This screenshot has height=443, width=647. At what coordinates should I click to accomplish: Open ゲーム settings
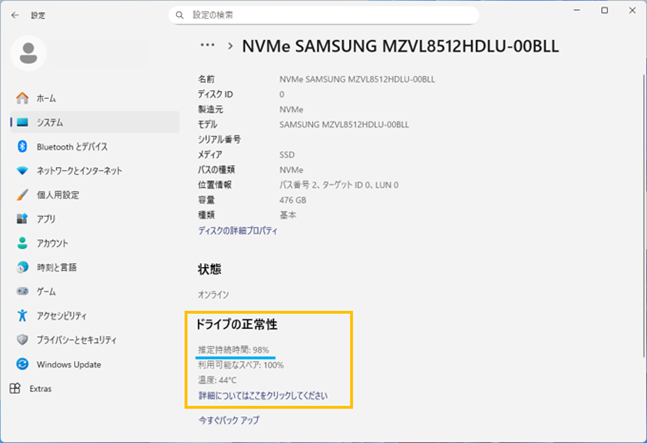click(95, 291)
